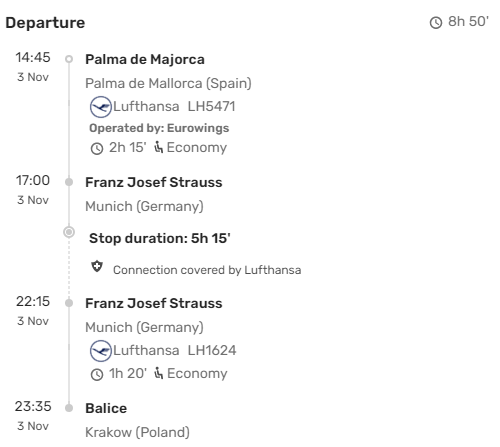Click the Lufthansa logo beside LH1624
The height and width of the screenshot is (447, 500).
coord(101,351)
